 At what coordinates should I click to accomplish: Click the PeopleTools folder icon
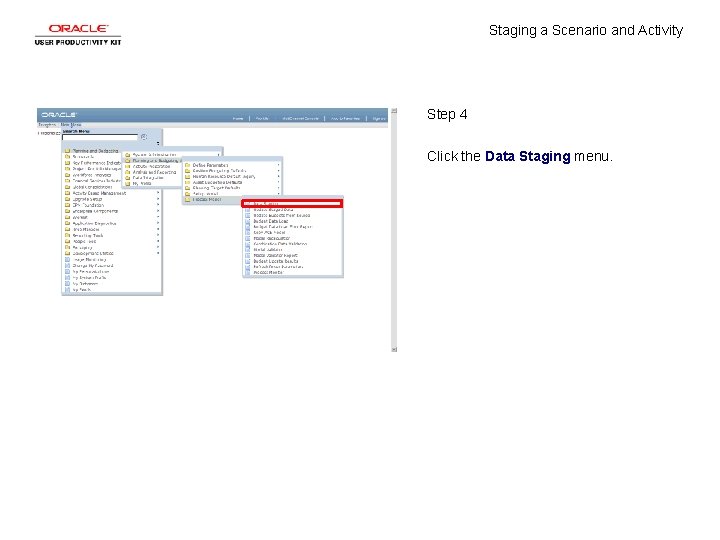(x=68, y=241)
